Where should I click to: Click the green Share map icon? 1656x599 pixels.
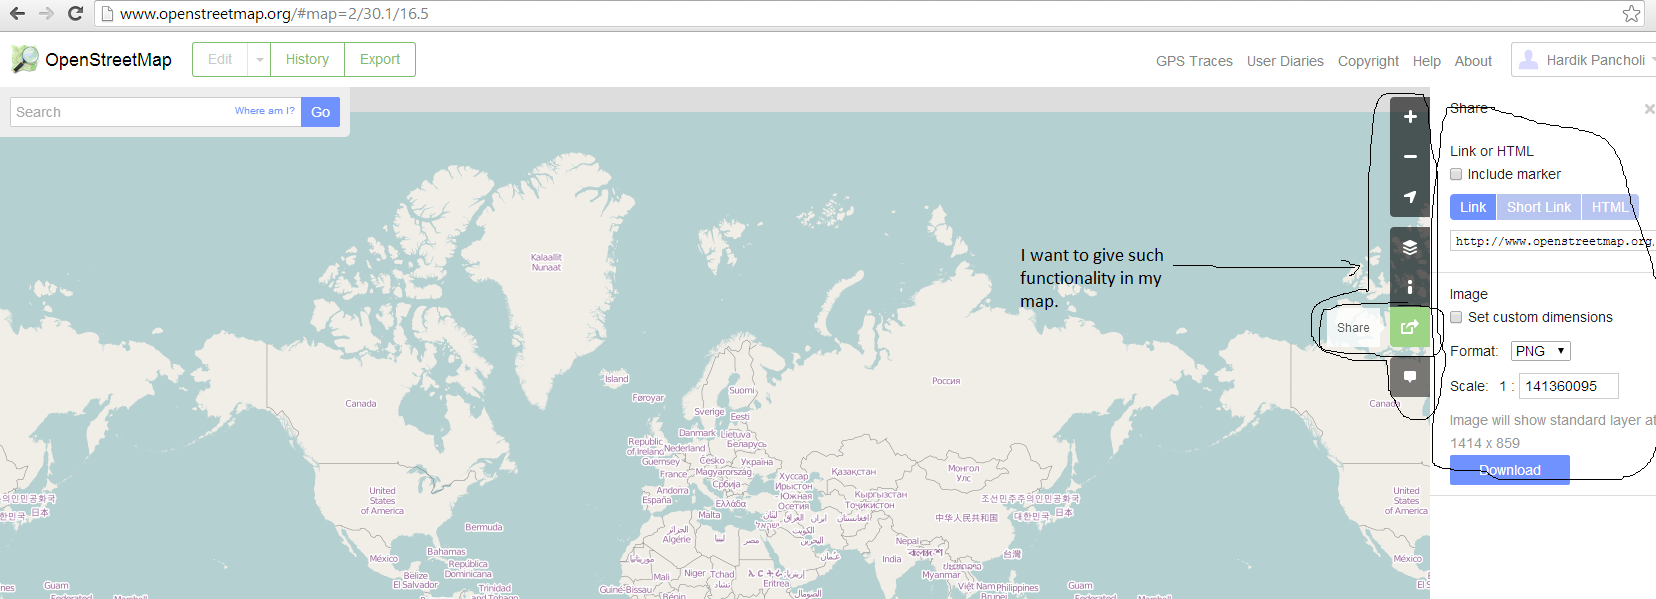pos(1409,327)
